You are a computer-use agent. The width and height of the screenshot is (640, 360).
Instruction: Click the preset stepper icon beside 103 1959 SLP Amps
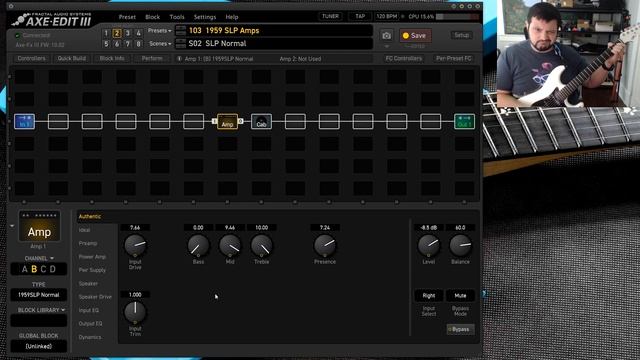pos(180,31)
